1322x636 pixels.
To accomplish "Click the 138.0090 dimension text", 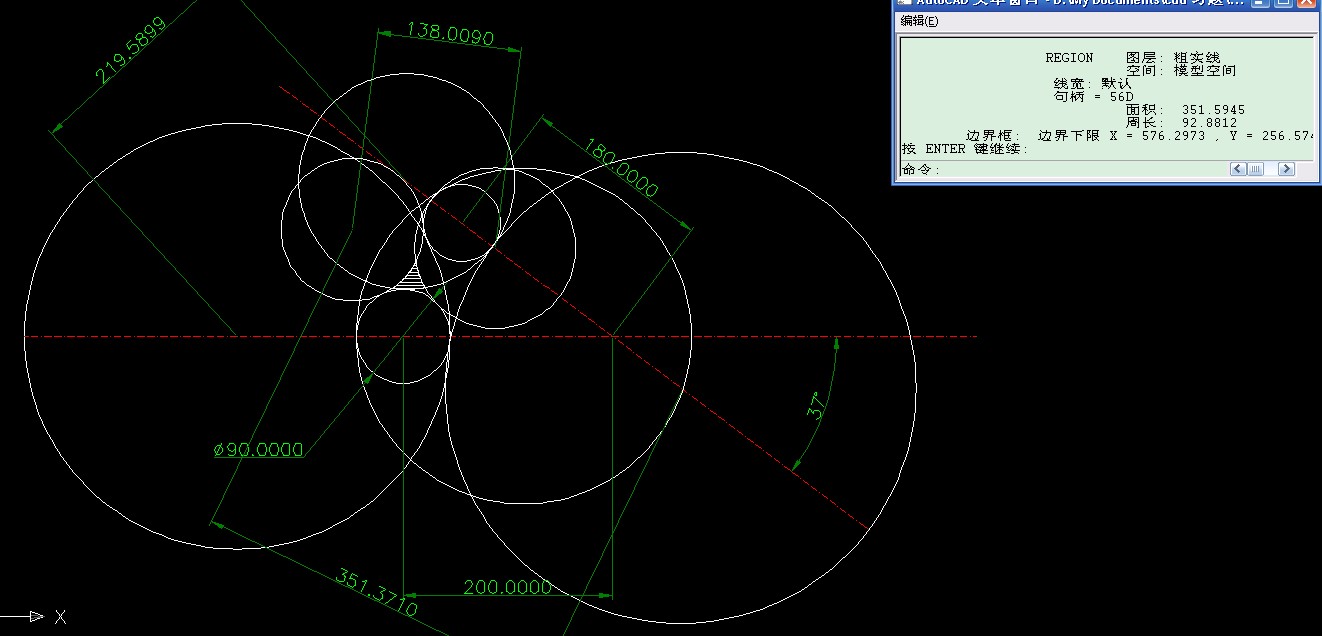I will point(450,35).
